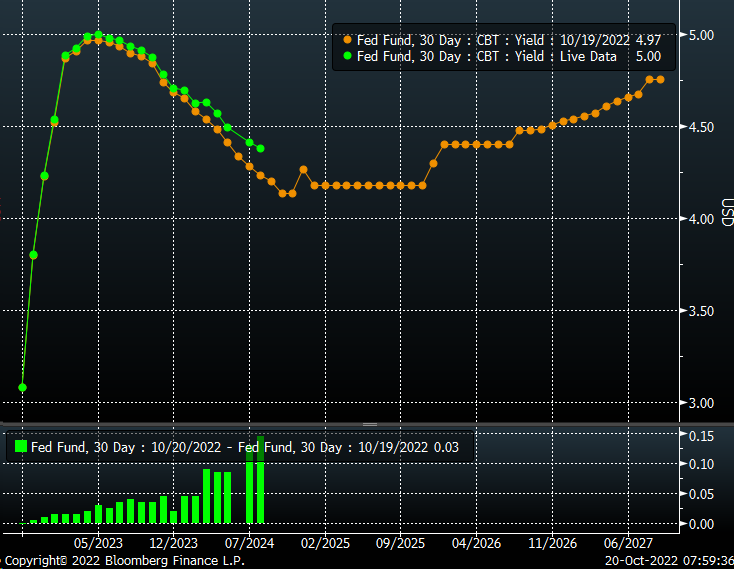Click the 0.10 tick on lower panel axis
The height and width of the screenshot is (569, 734).
click(701, 464)
